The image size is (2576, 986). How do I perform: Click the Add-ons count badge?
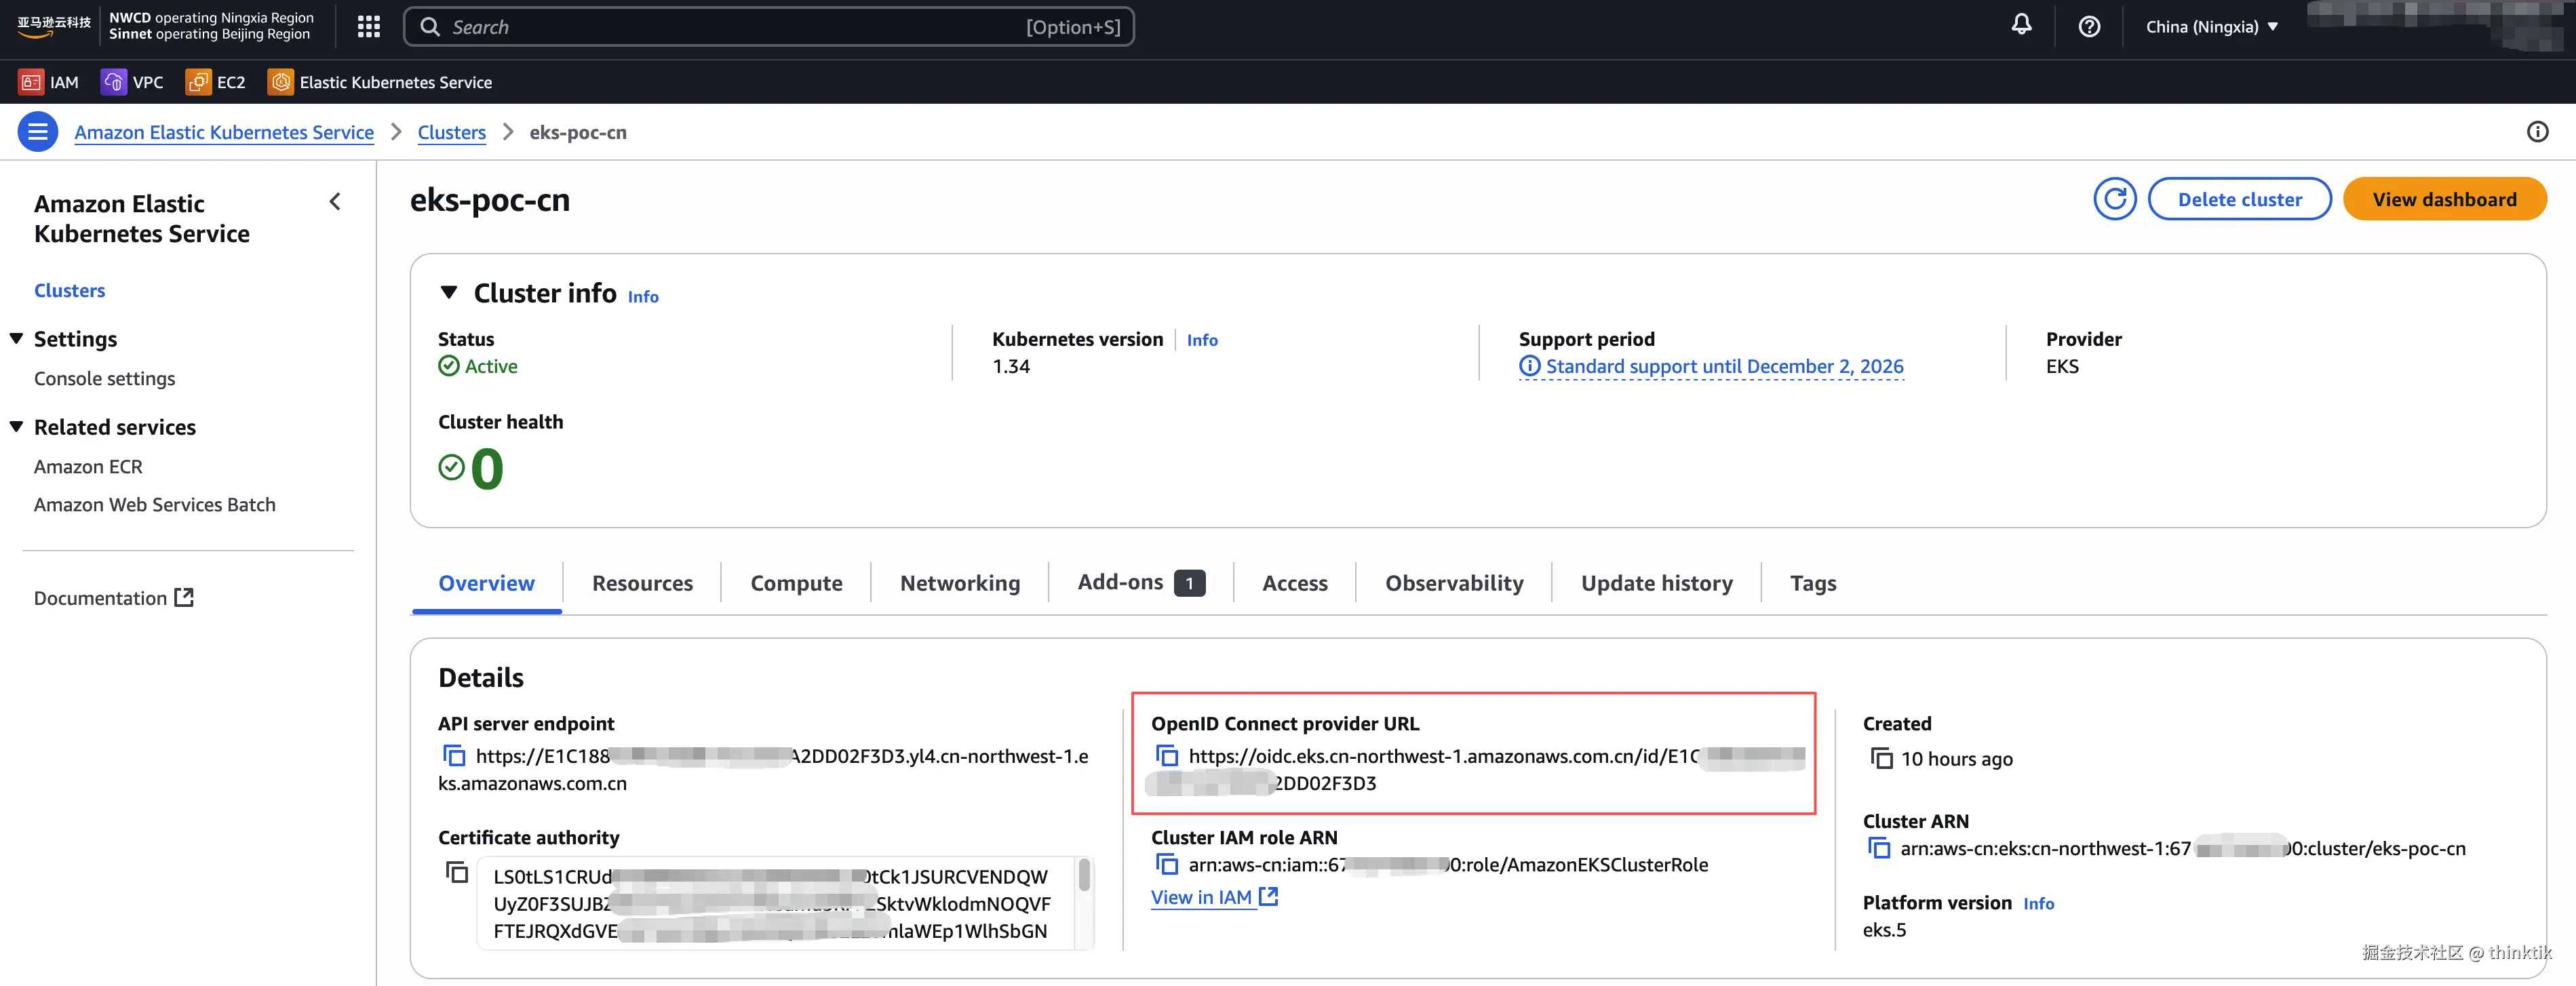pos(1189,583)
